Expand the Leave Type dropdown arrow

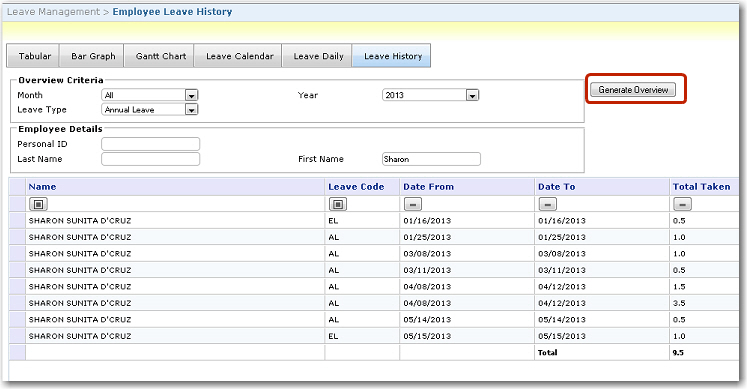pos(192,110)
